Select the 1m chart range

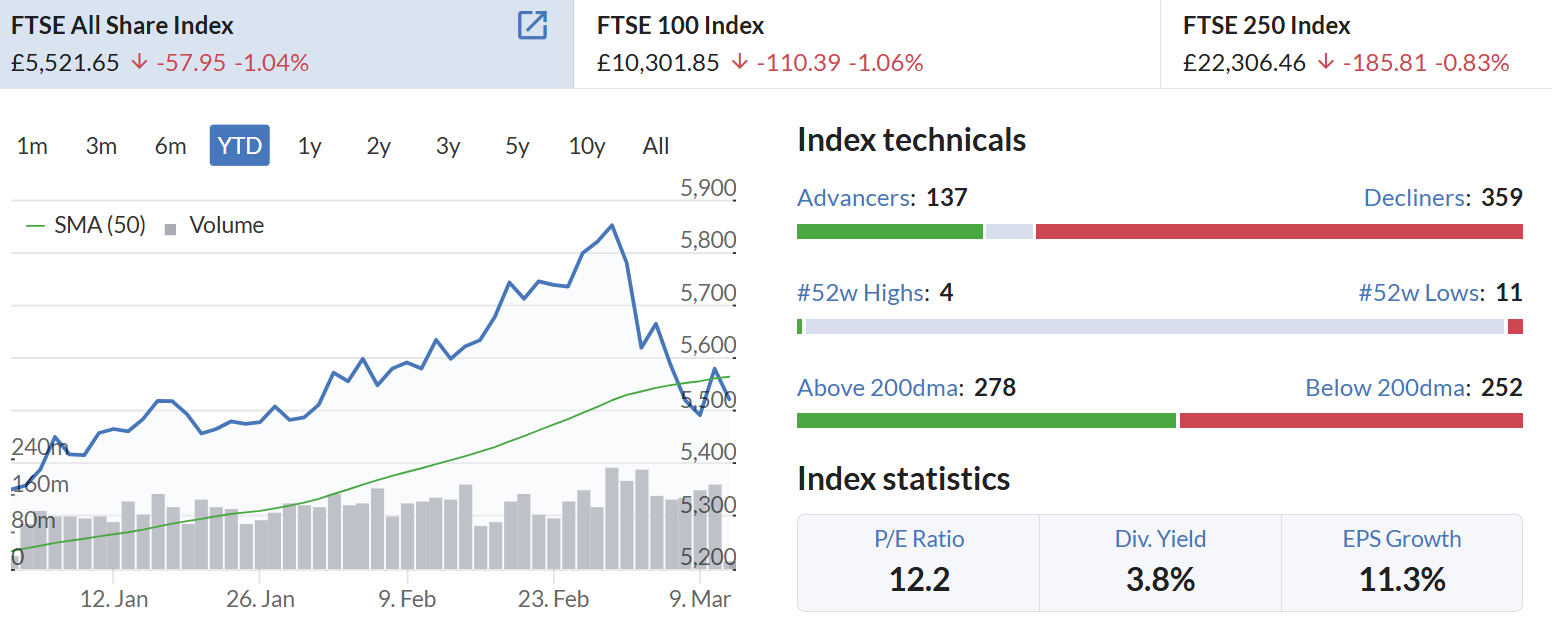[32, 146]
